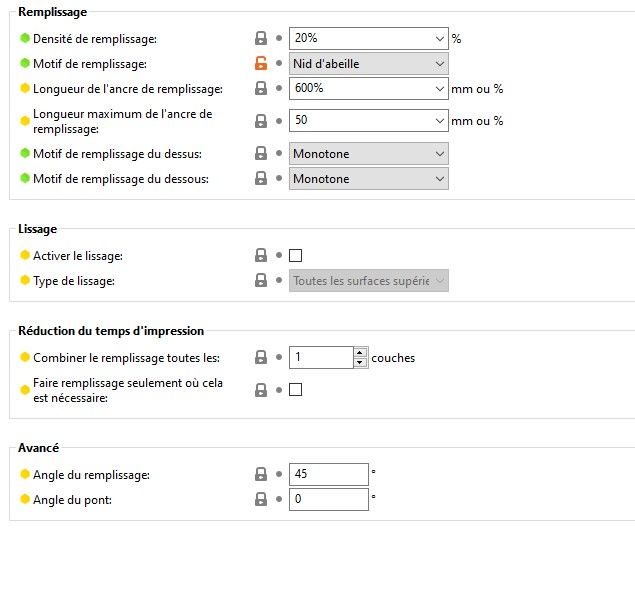Open the Densité de remplissage 20% dropdown
This screenshot has height=615, width=635.
(x=369, y=38)
